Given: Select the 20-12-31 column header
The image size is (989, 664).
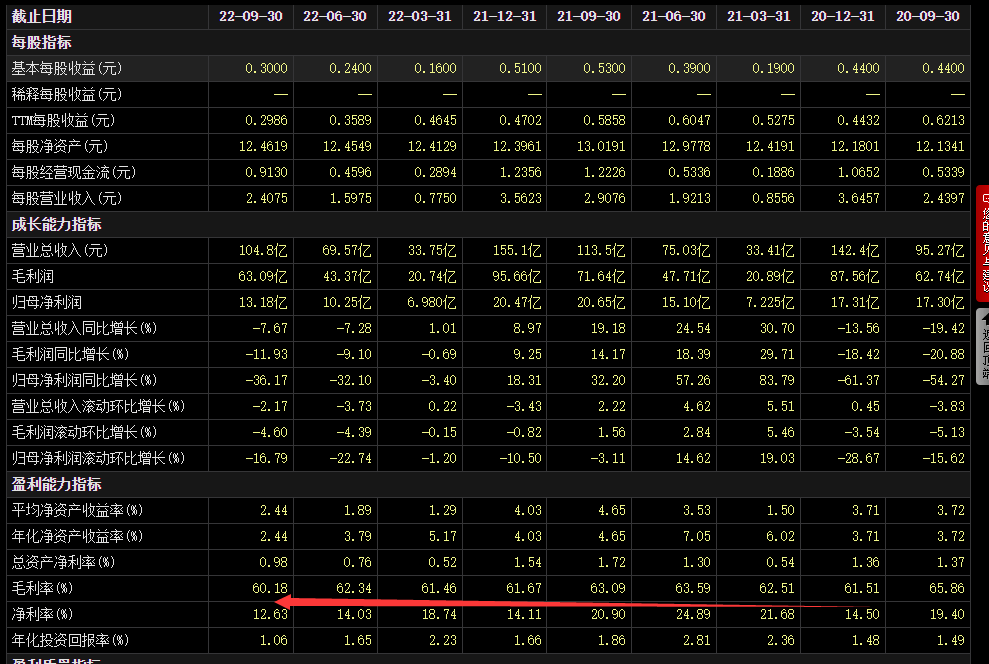Looking at the screenshot, I should (x=843, y=16).
